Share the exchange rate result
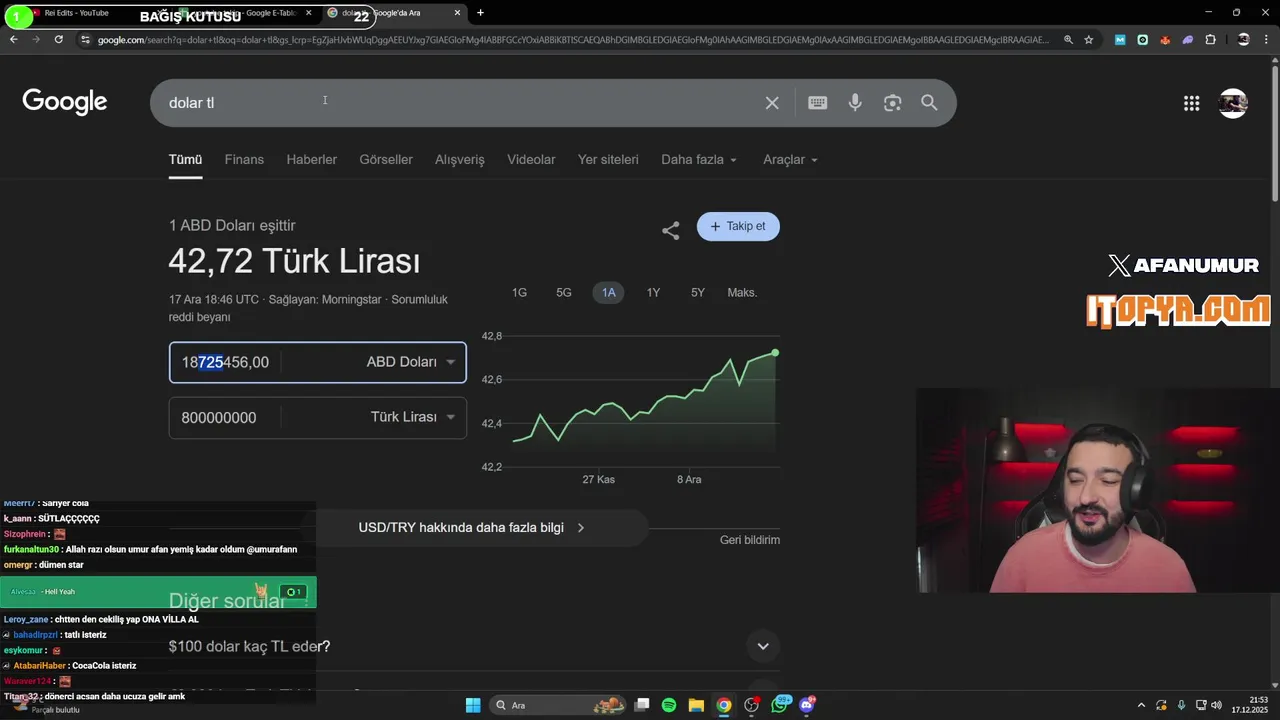Screen dimensions: 1280x720 click(x=670, y=230)
